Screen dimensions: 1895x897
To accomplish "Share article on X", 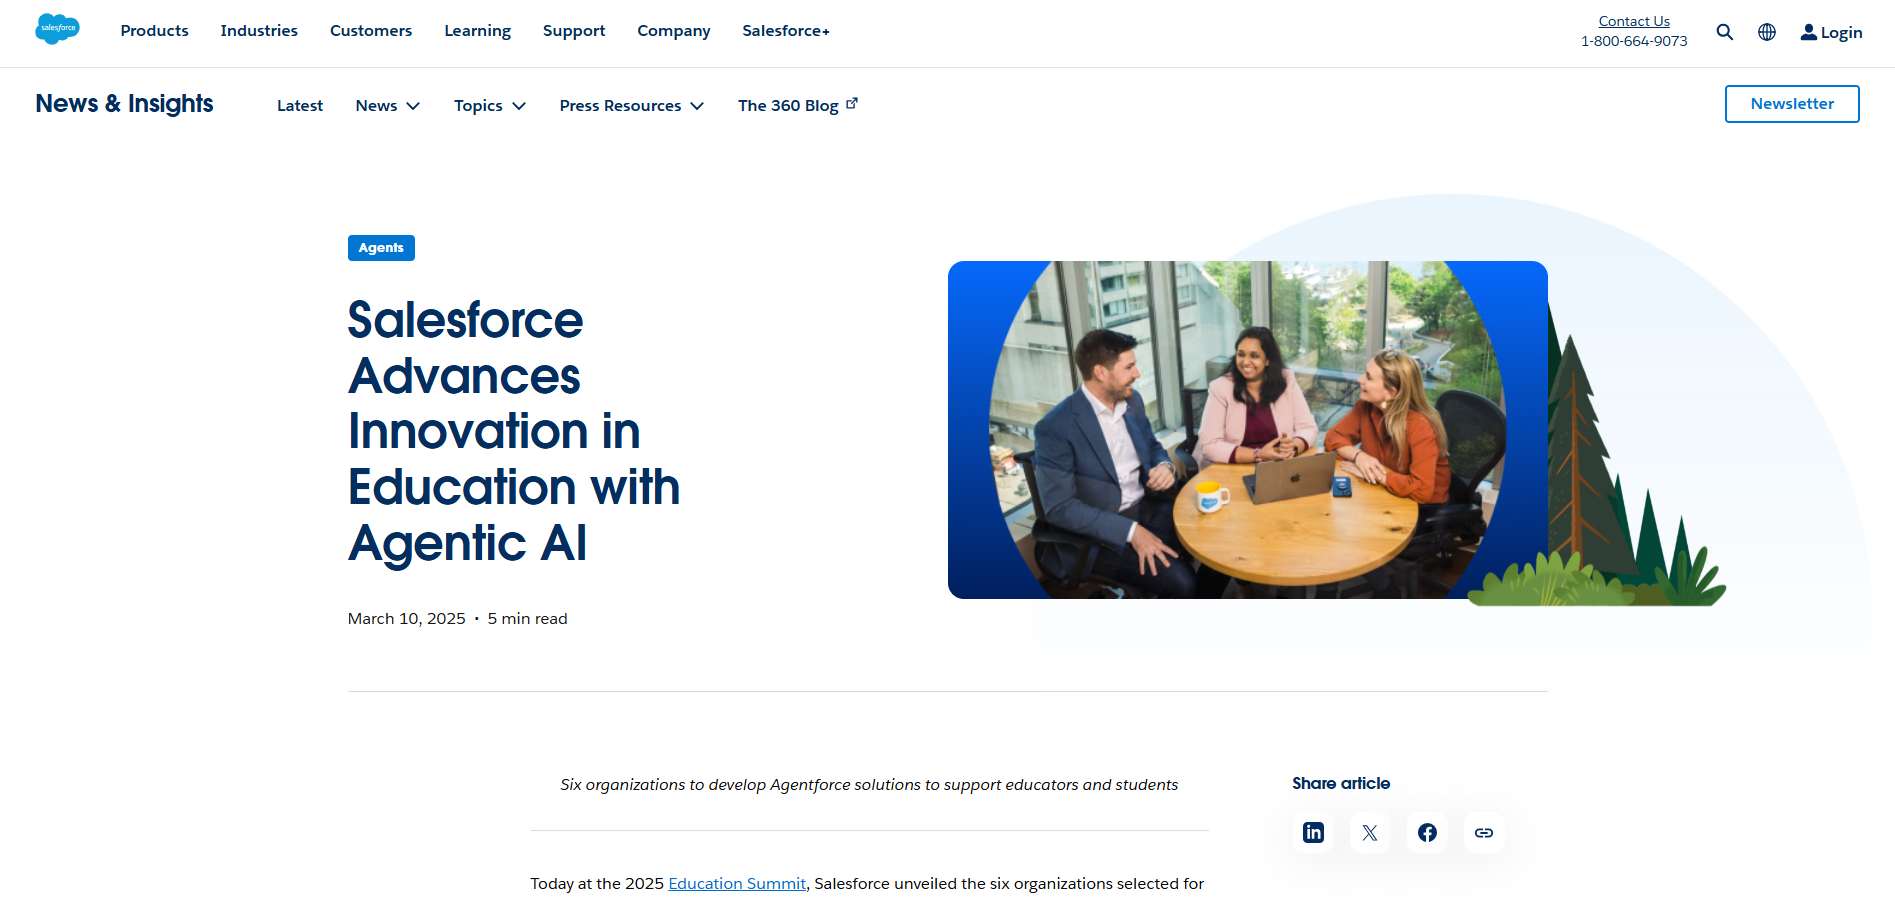I will pos(1370,832).
